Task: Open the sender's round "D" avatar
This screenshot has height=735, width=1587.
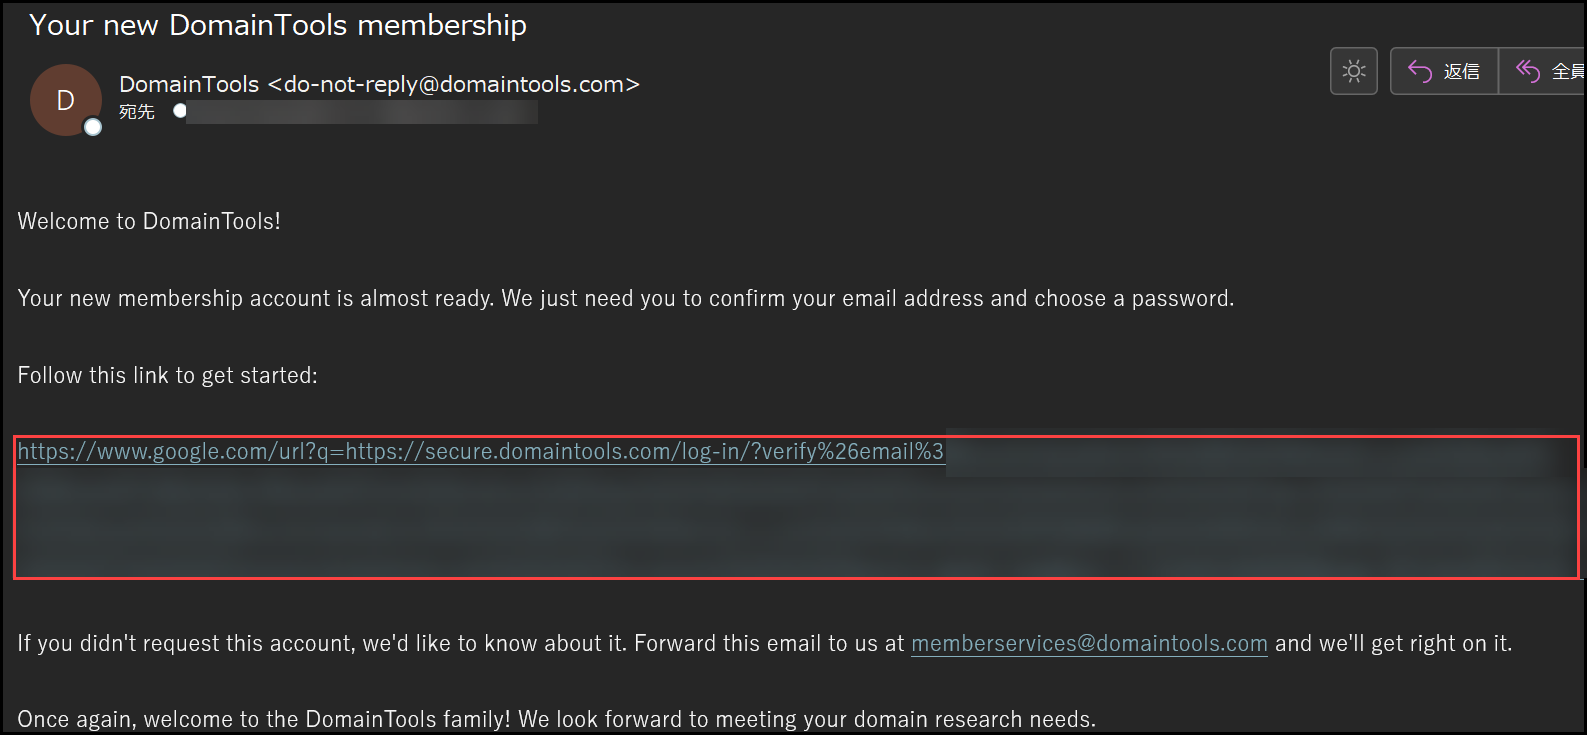Action: [65, 100]
